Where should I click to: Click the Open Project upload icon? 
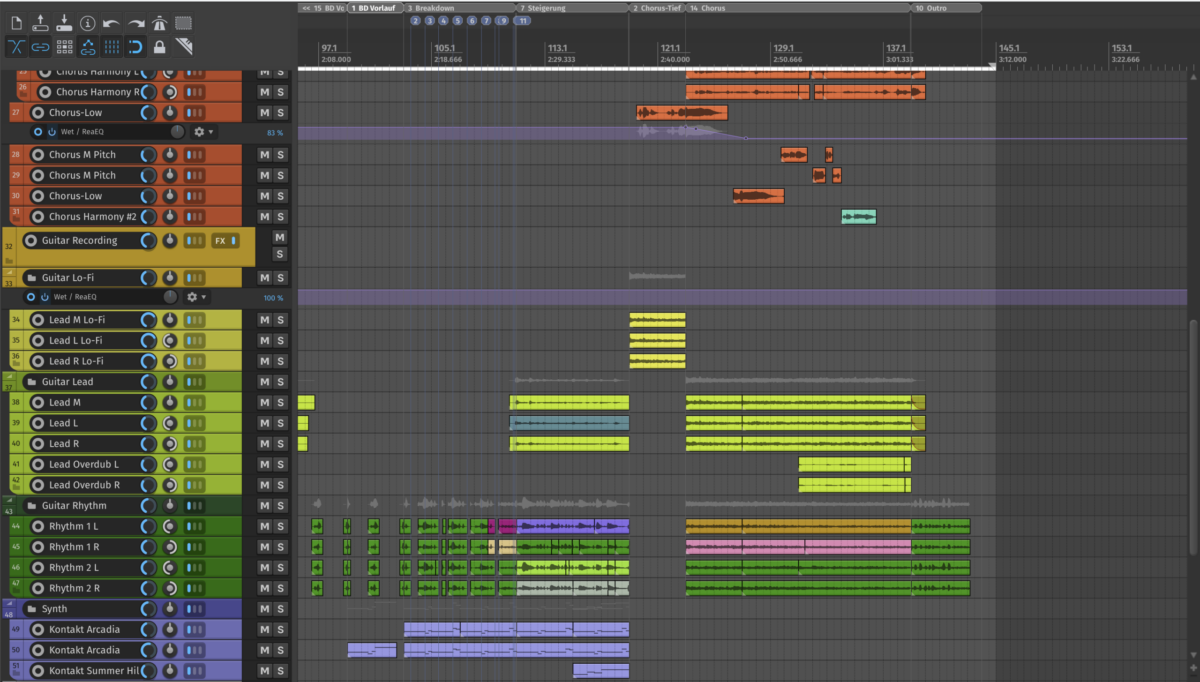pos(40,22)
